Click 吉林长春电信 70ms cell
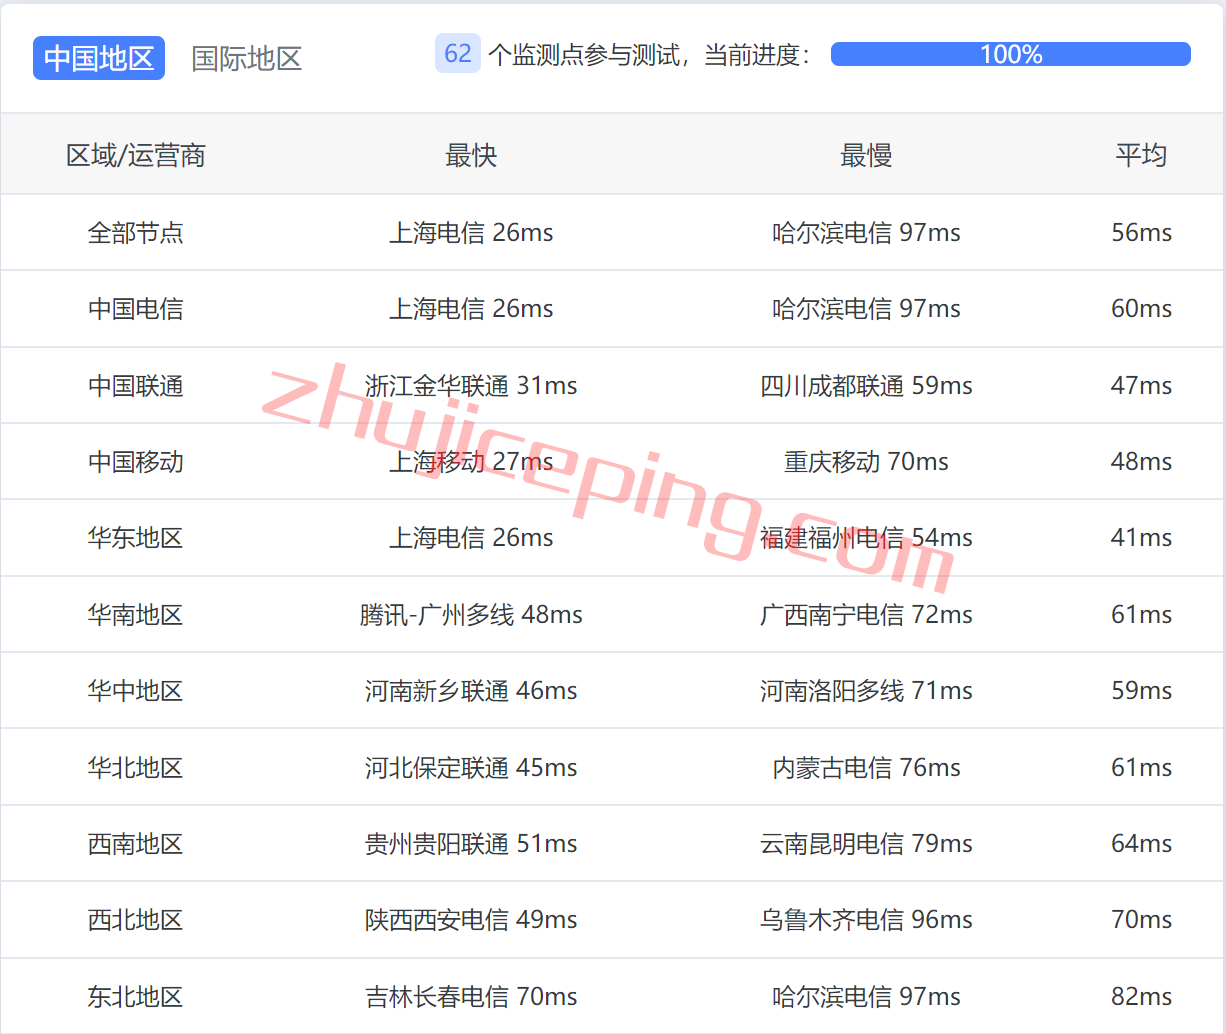Screen dimensions: 1226x1034 [x=471, y=996]
